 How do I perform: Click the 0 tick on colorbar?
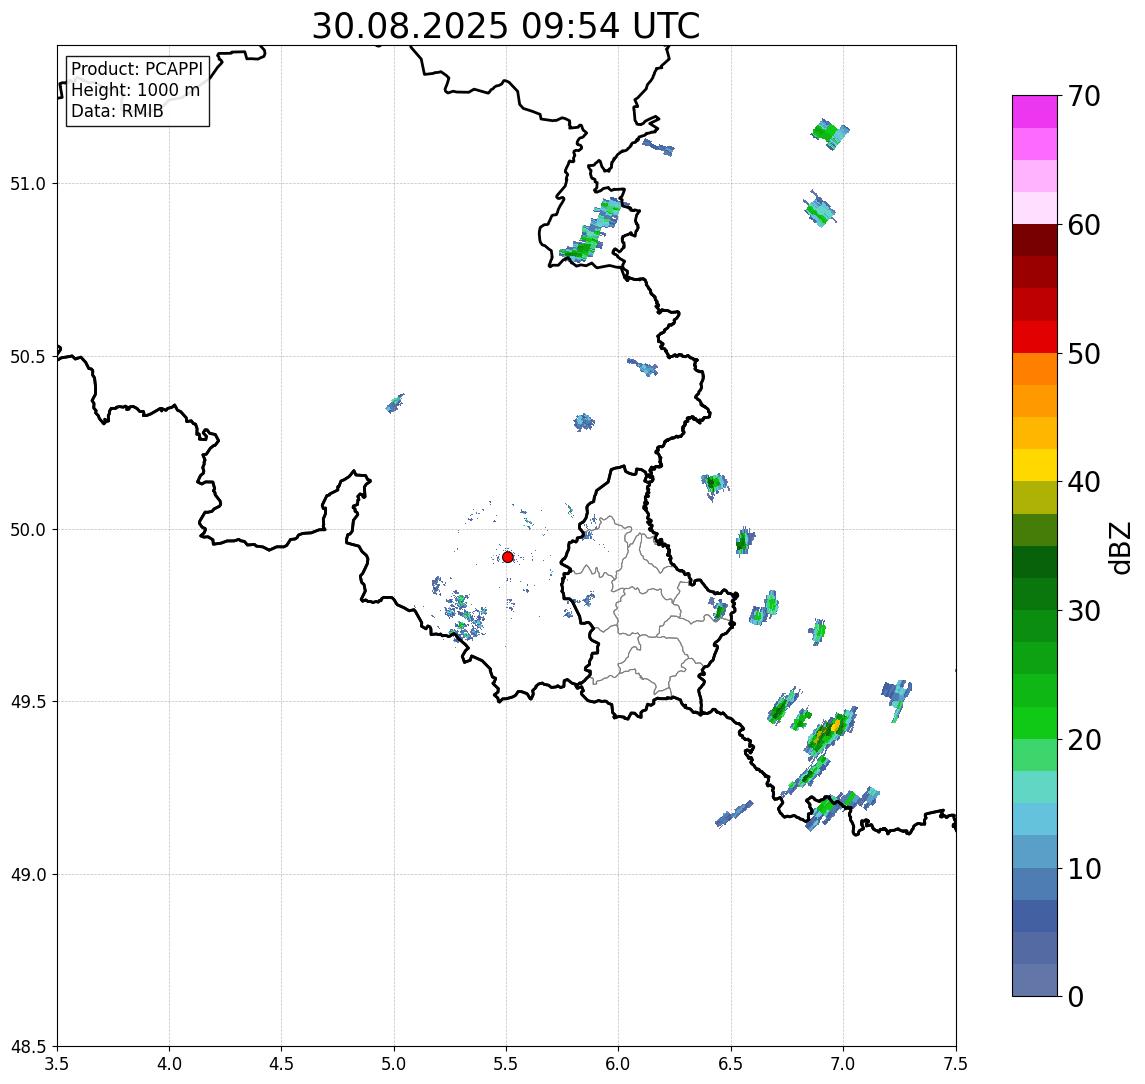point(1076,996)
